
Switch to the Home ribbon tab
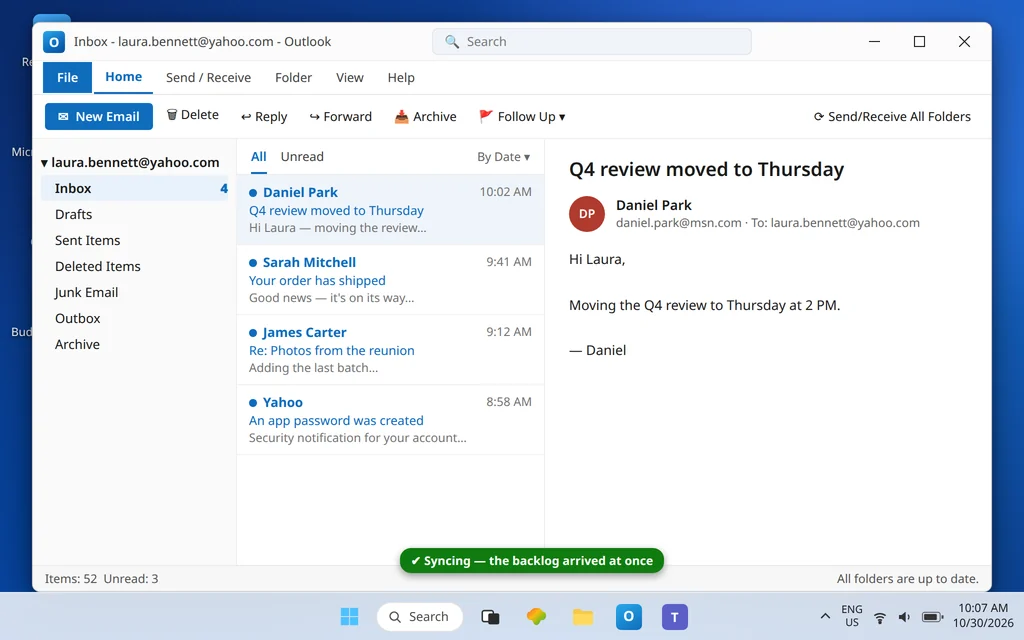(x=123, y=77)
